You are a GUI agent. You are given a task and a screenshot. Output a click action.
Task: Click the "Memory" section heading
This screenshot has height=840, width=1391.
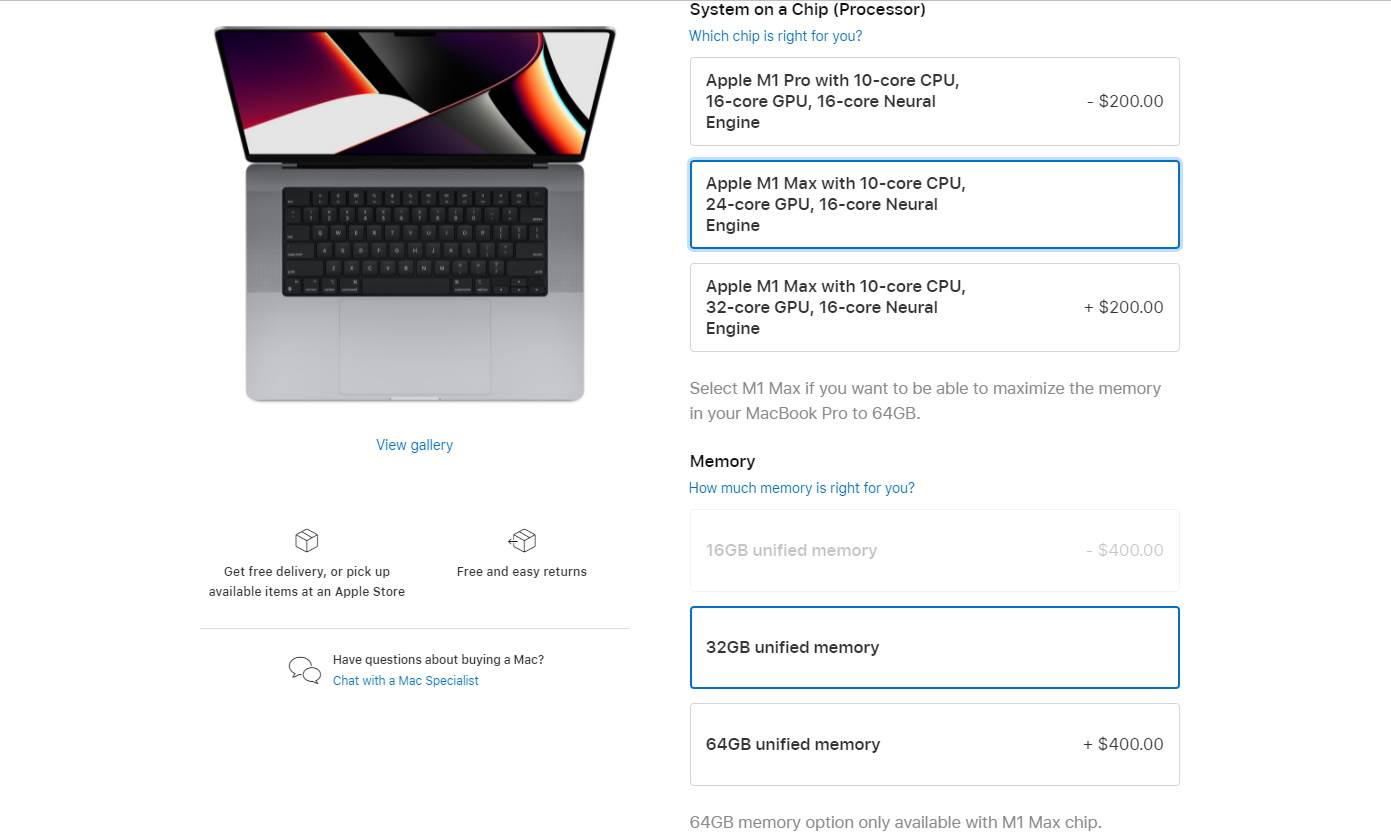(x=722, y=461)
